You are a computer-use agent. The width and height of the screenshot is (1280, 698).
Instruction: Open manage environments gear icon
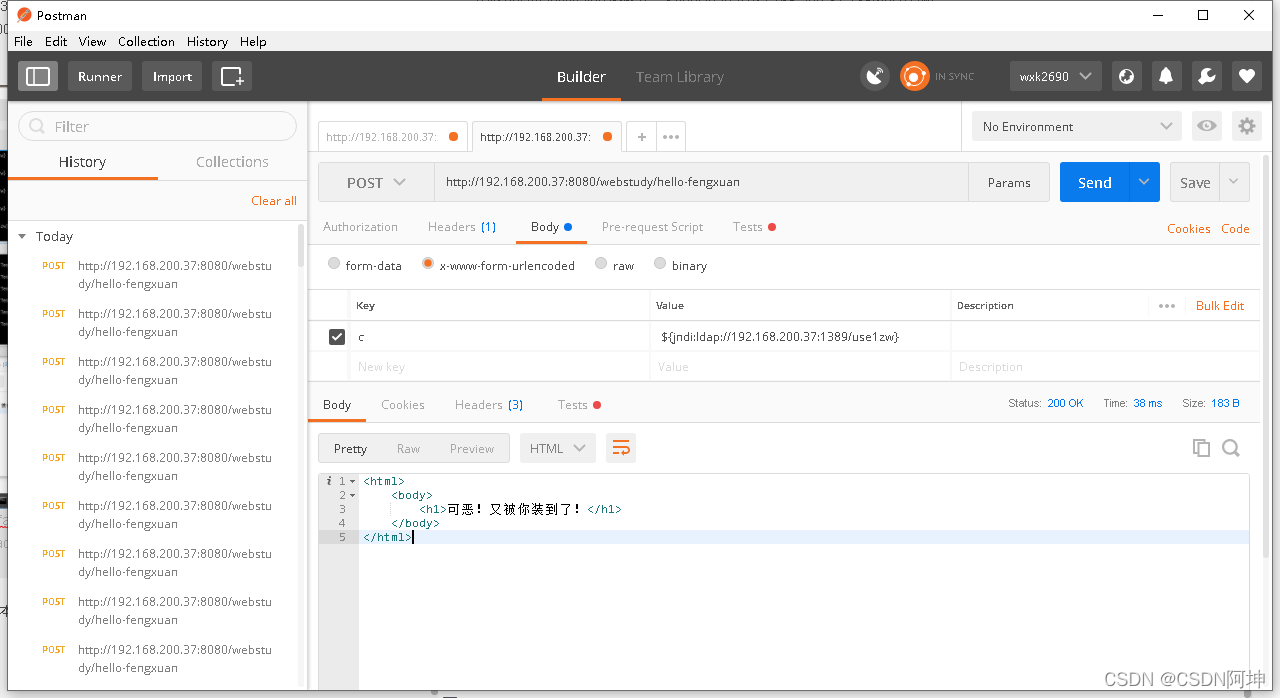[1246, 126]
